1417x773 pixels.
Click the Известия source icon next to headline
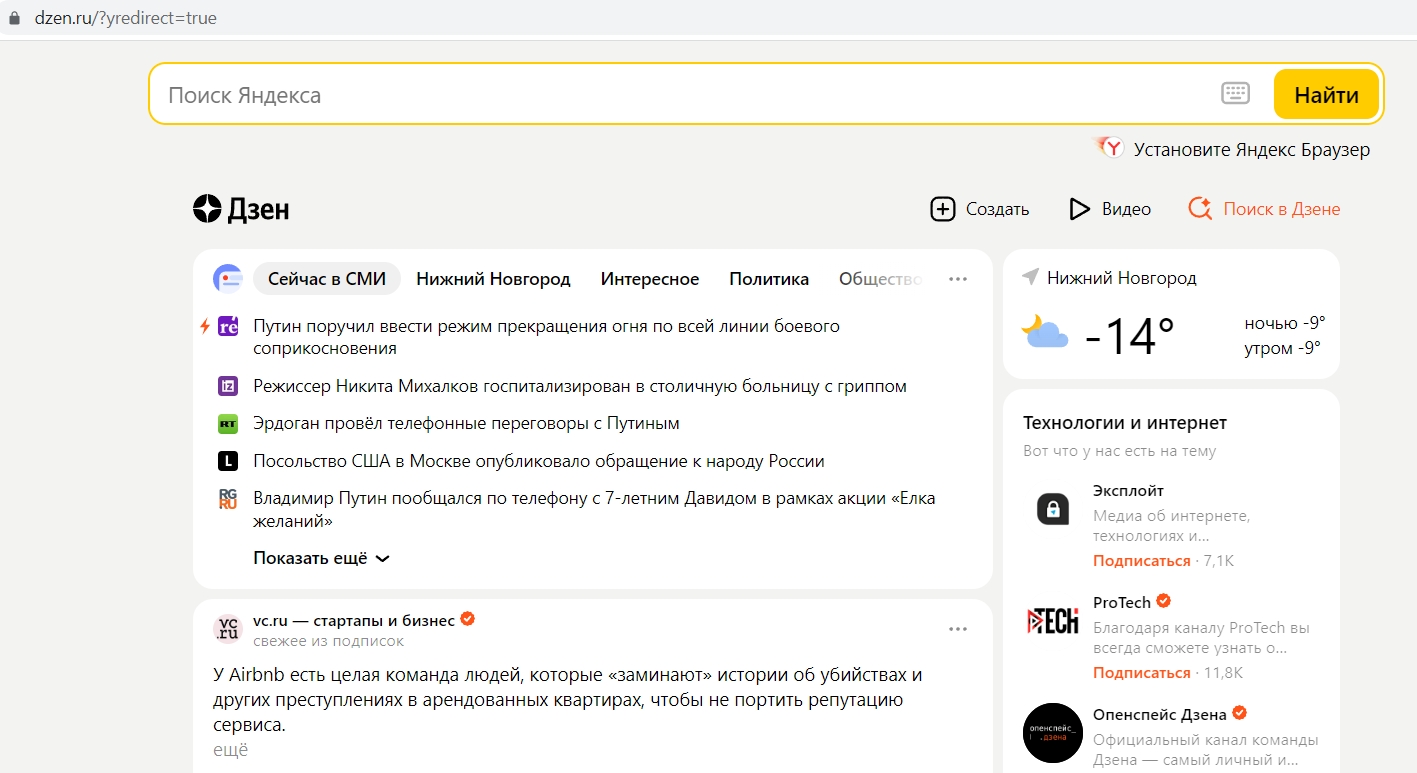tap(228, 386)
